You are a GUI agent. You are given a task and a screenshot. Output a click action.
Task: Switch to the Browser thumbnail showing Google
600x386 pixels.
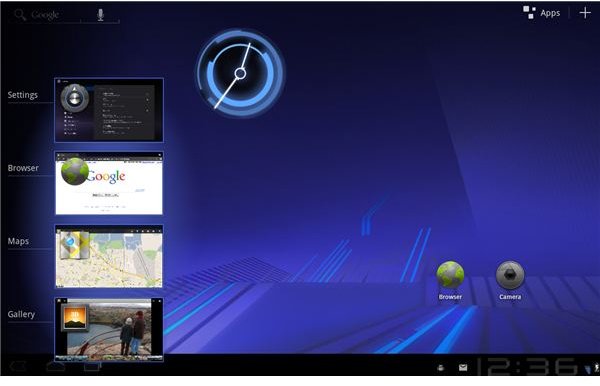coord(109,183)
